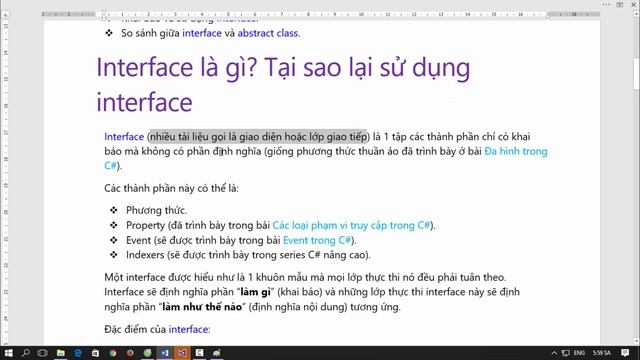Click 'interface' in 'Đặc điểm của interface:'
The image size is (640, 360).
click(188, 329)
